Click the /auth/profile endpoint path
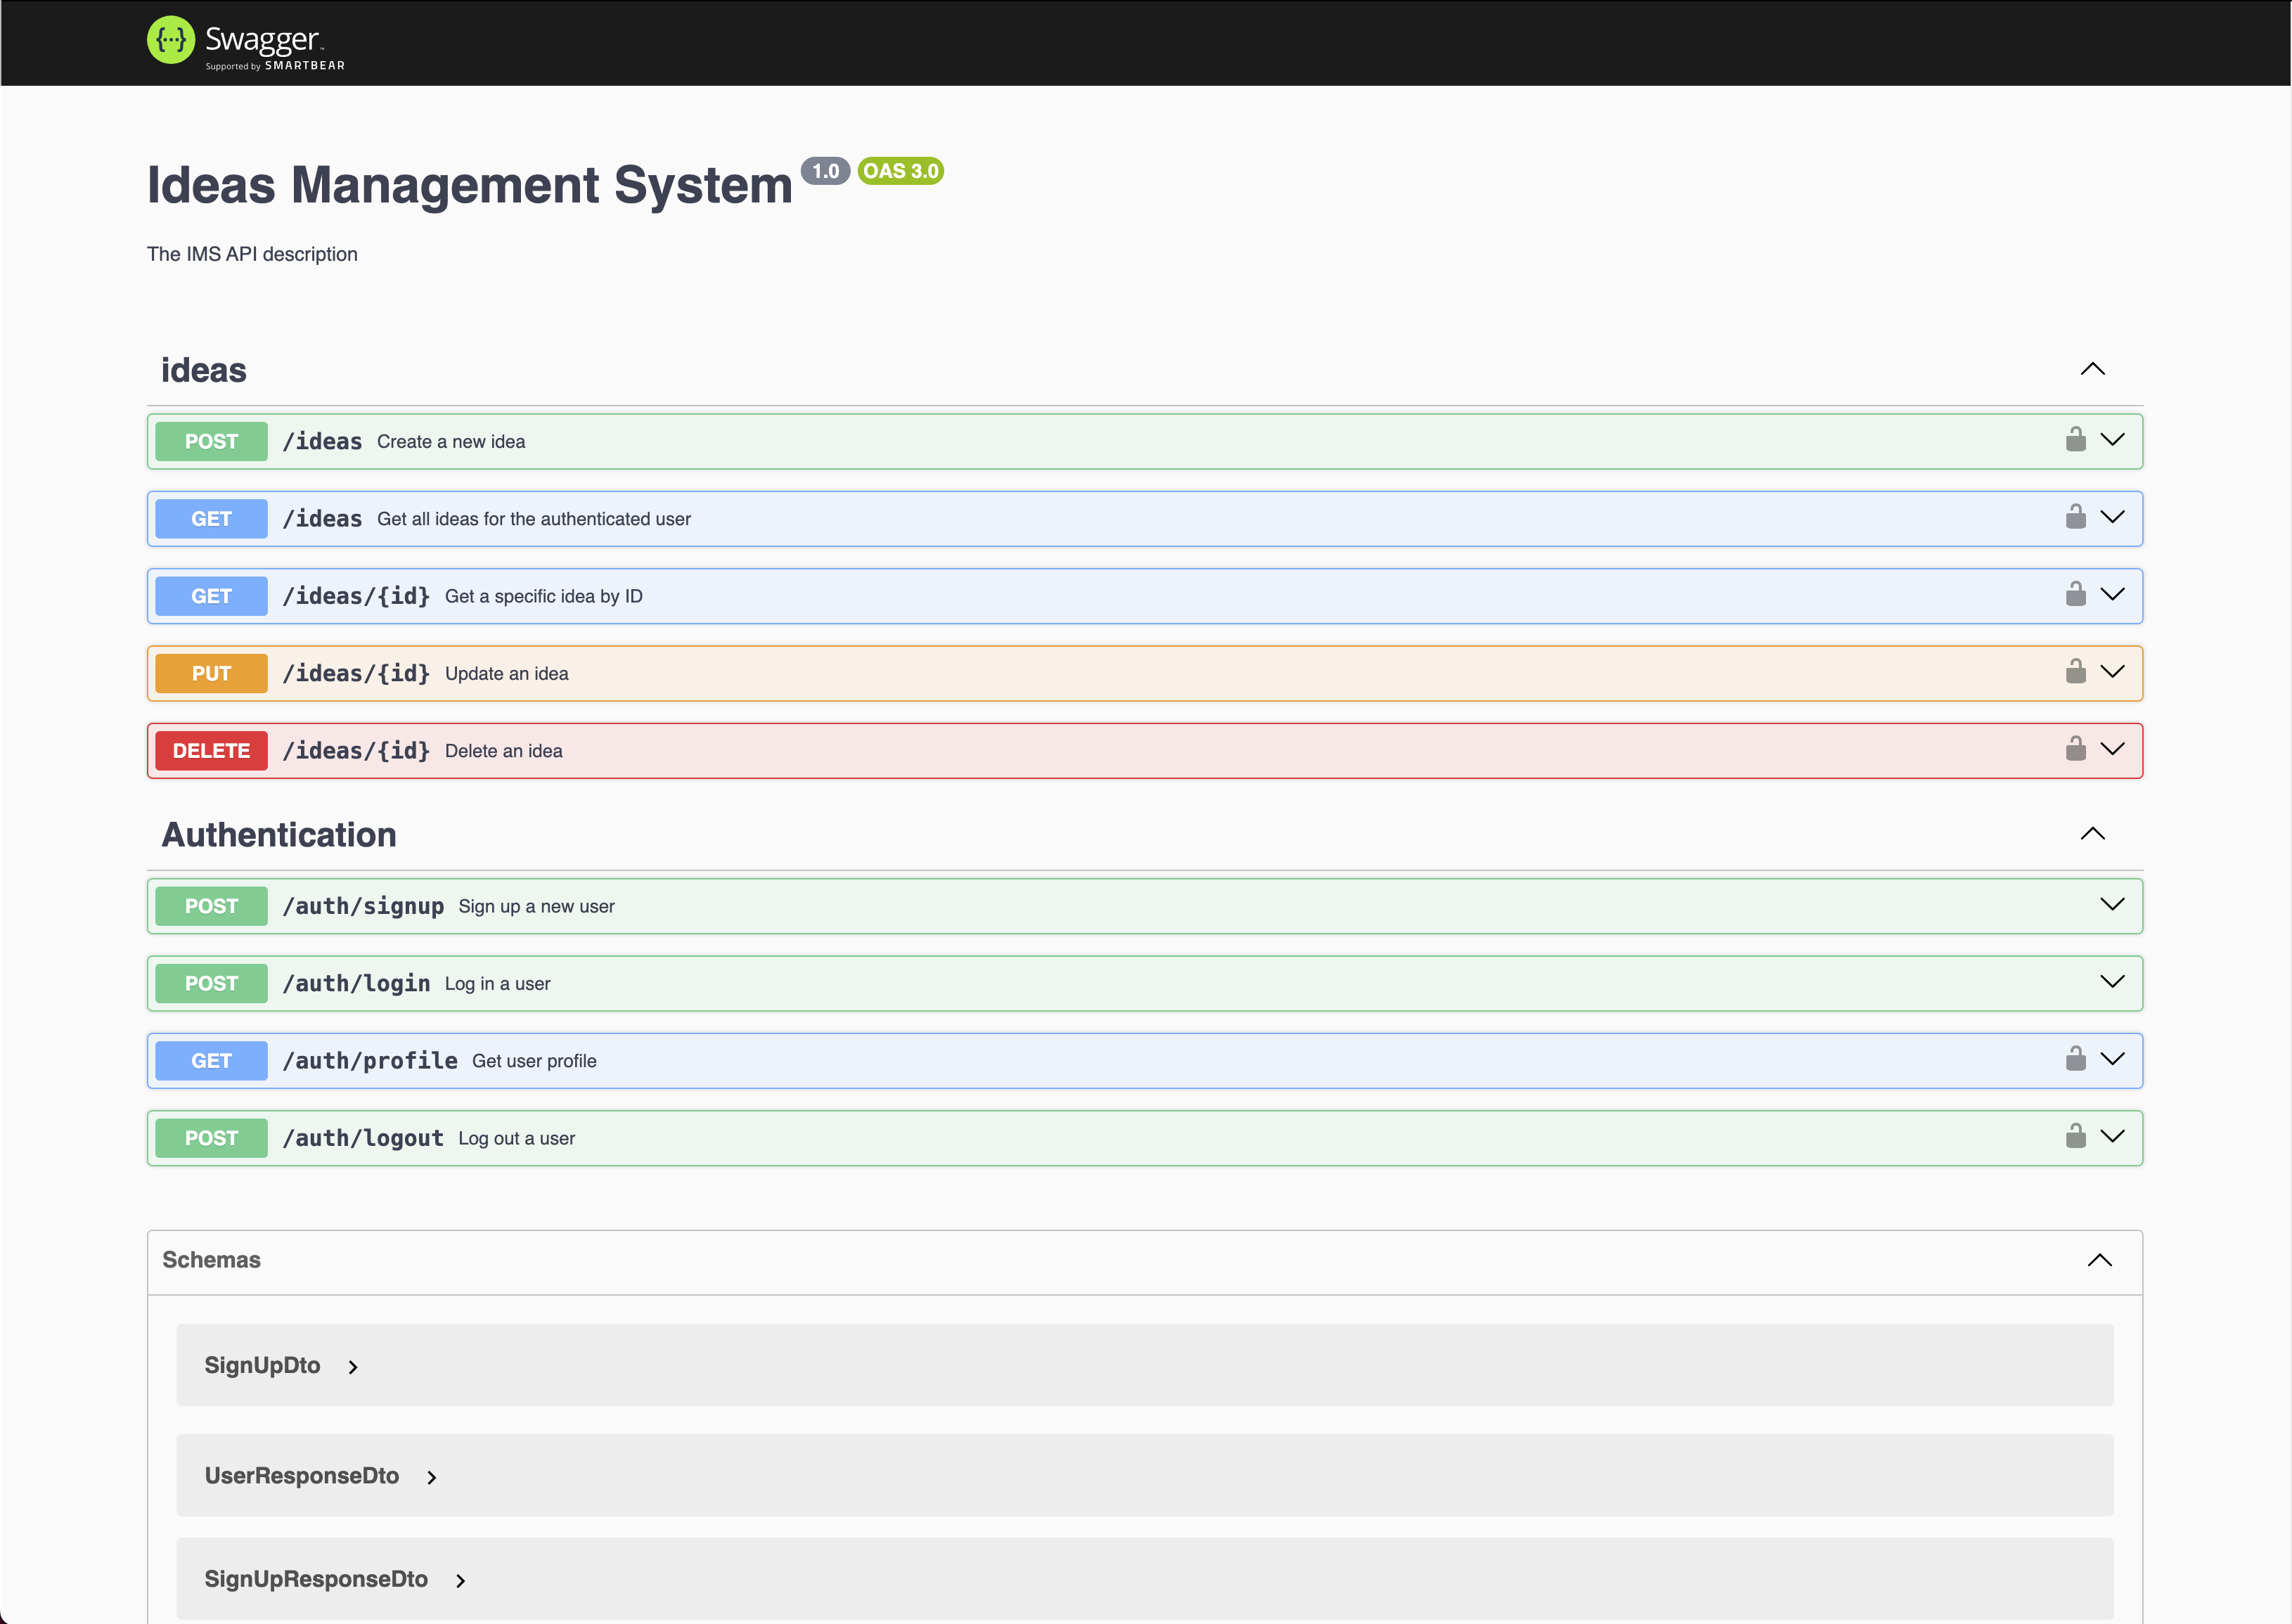Screen dimensions: 2292x1624 click(370, 1061)
